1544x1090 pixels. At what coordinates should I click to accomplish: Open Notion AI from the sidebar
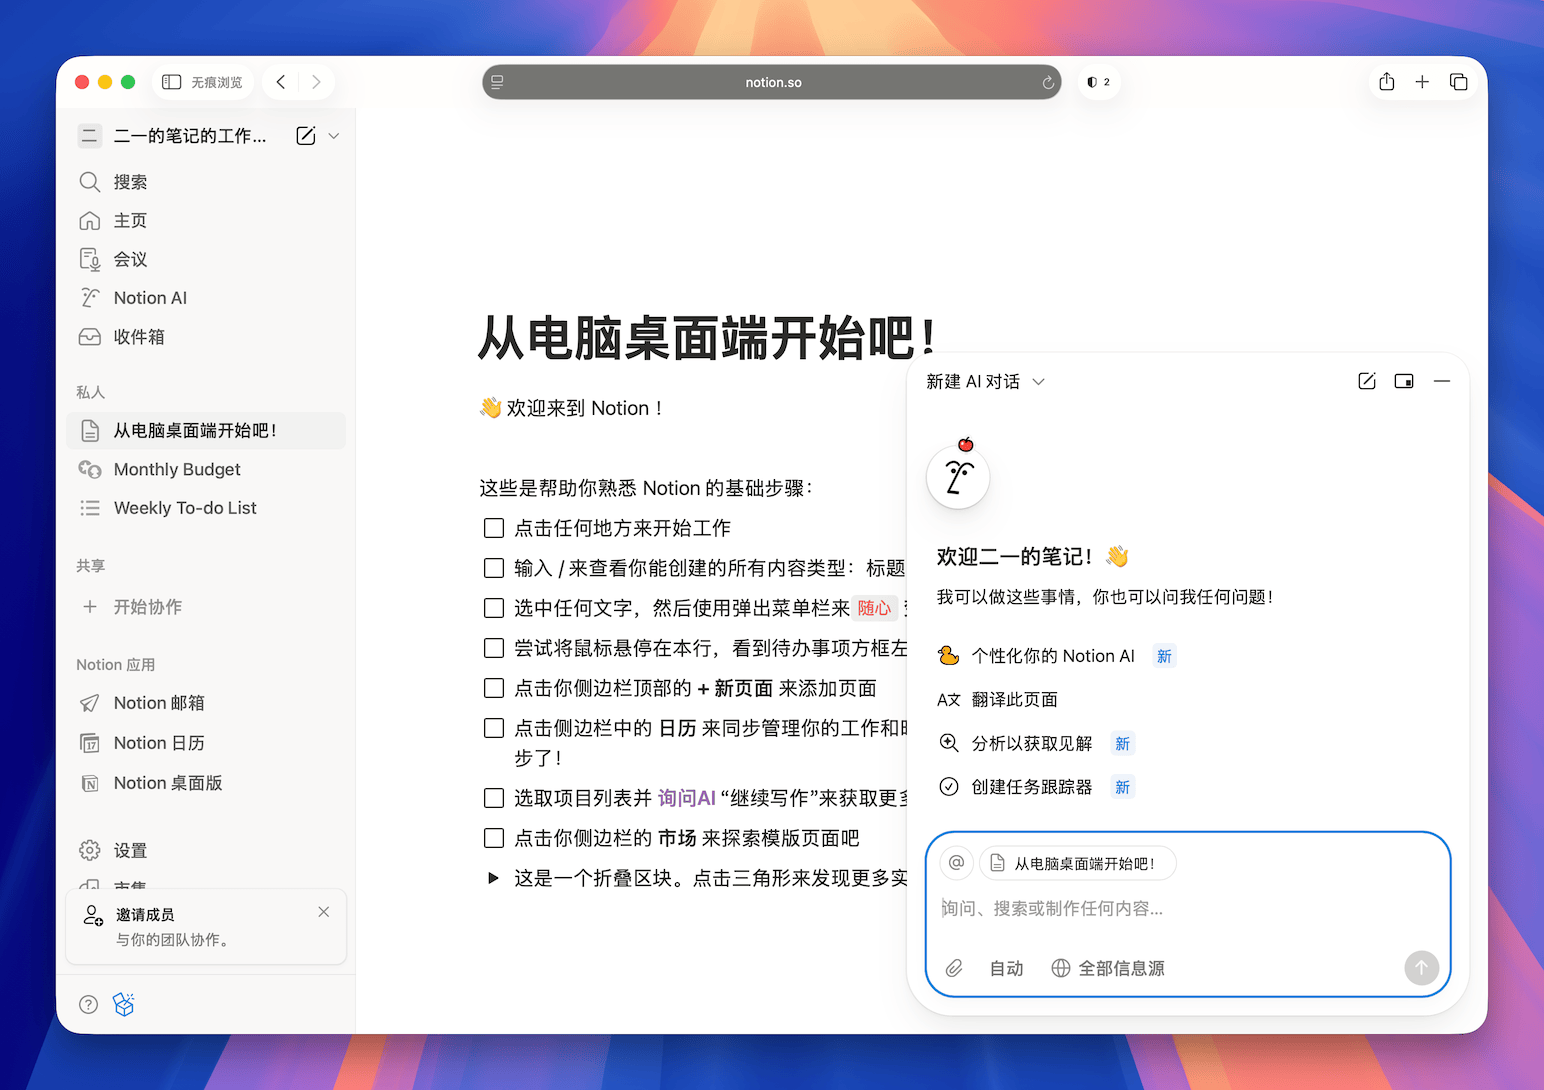[x=148, y=297]
